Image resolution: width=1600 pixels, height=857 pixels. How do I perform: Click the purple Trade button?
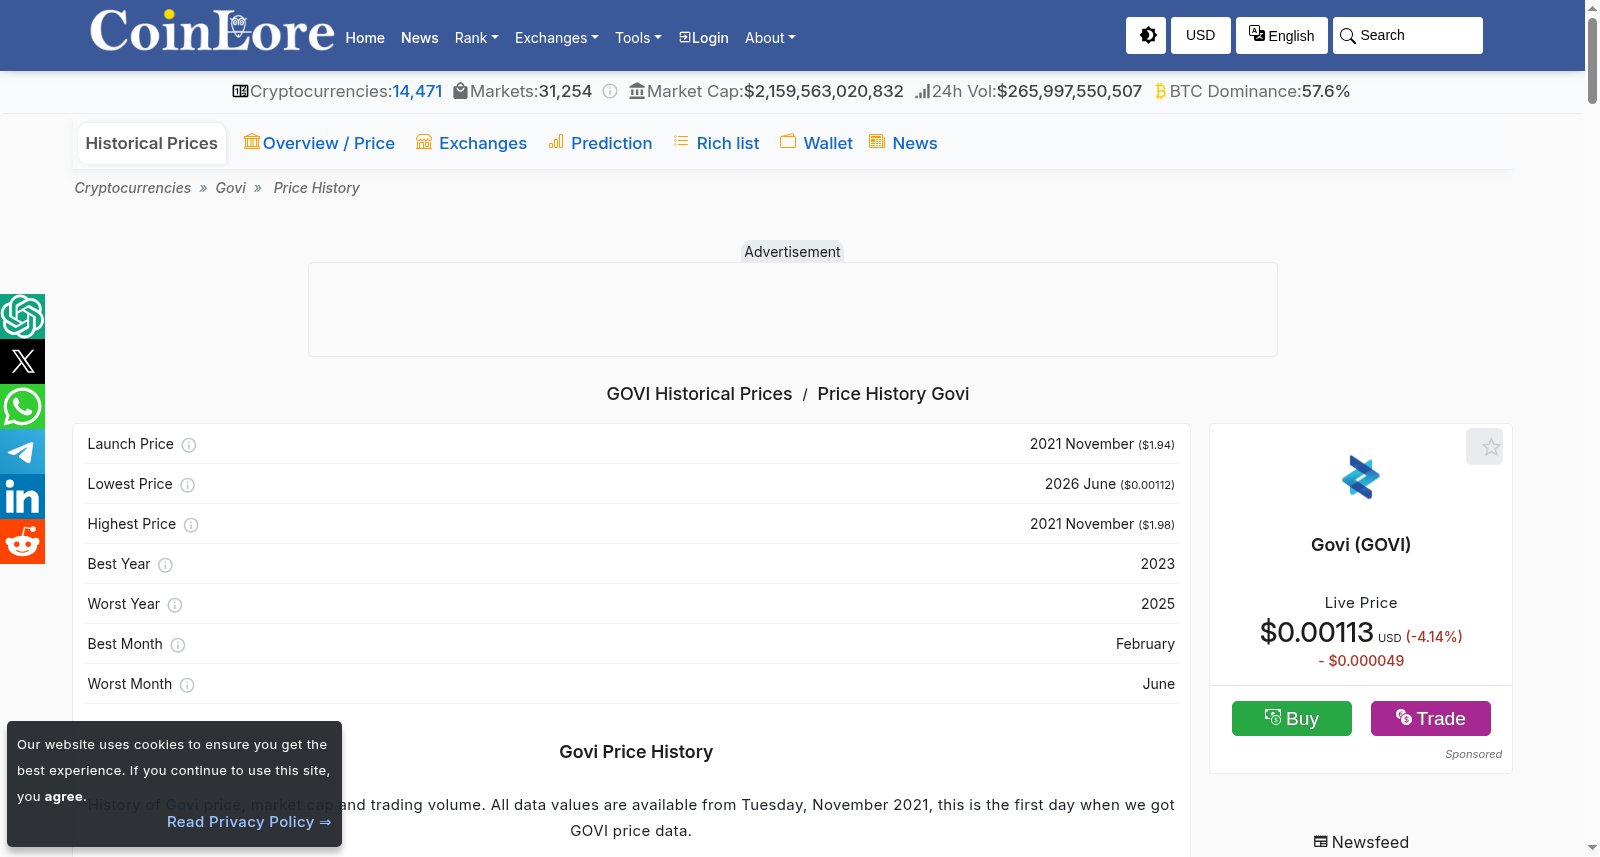pyautogui.click(x=1431, y=718)
